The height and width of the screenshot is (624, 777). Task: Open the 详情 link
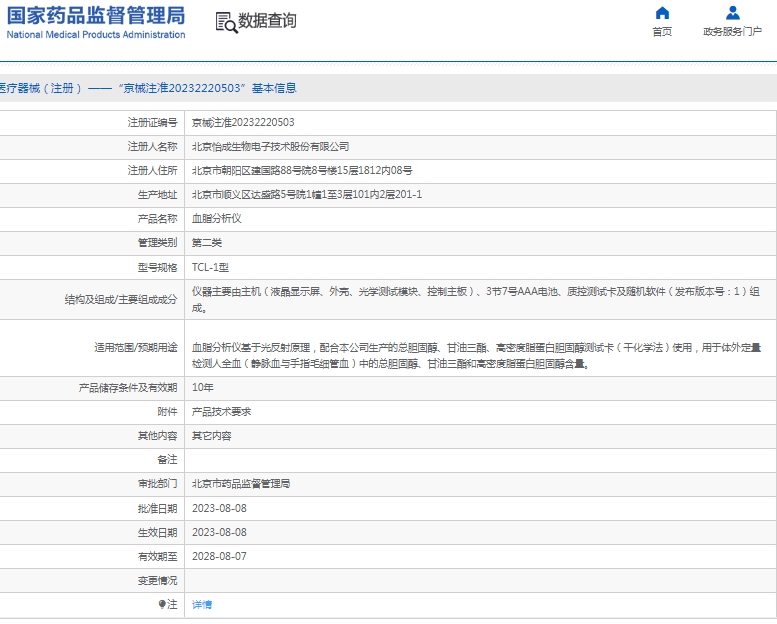202,604
